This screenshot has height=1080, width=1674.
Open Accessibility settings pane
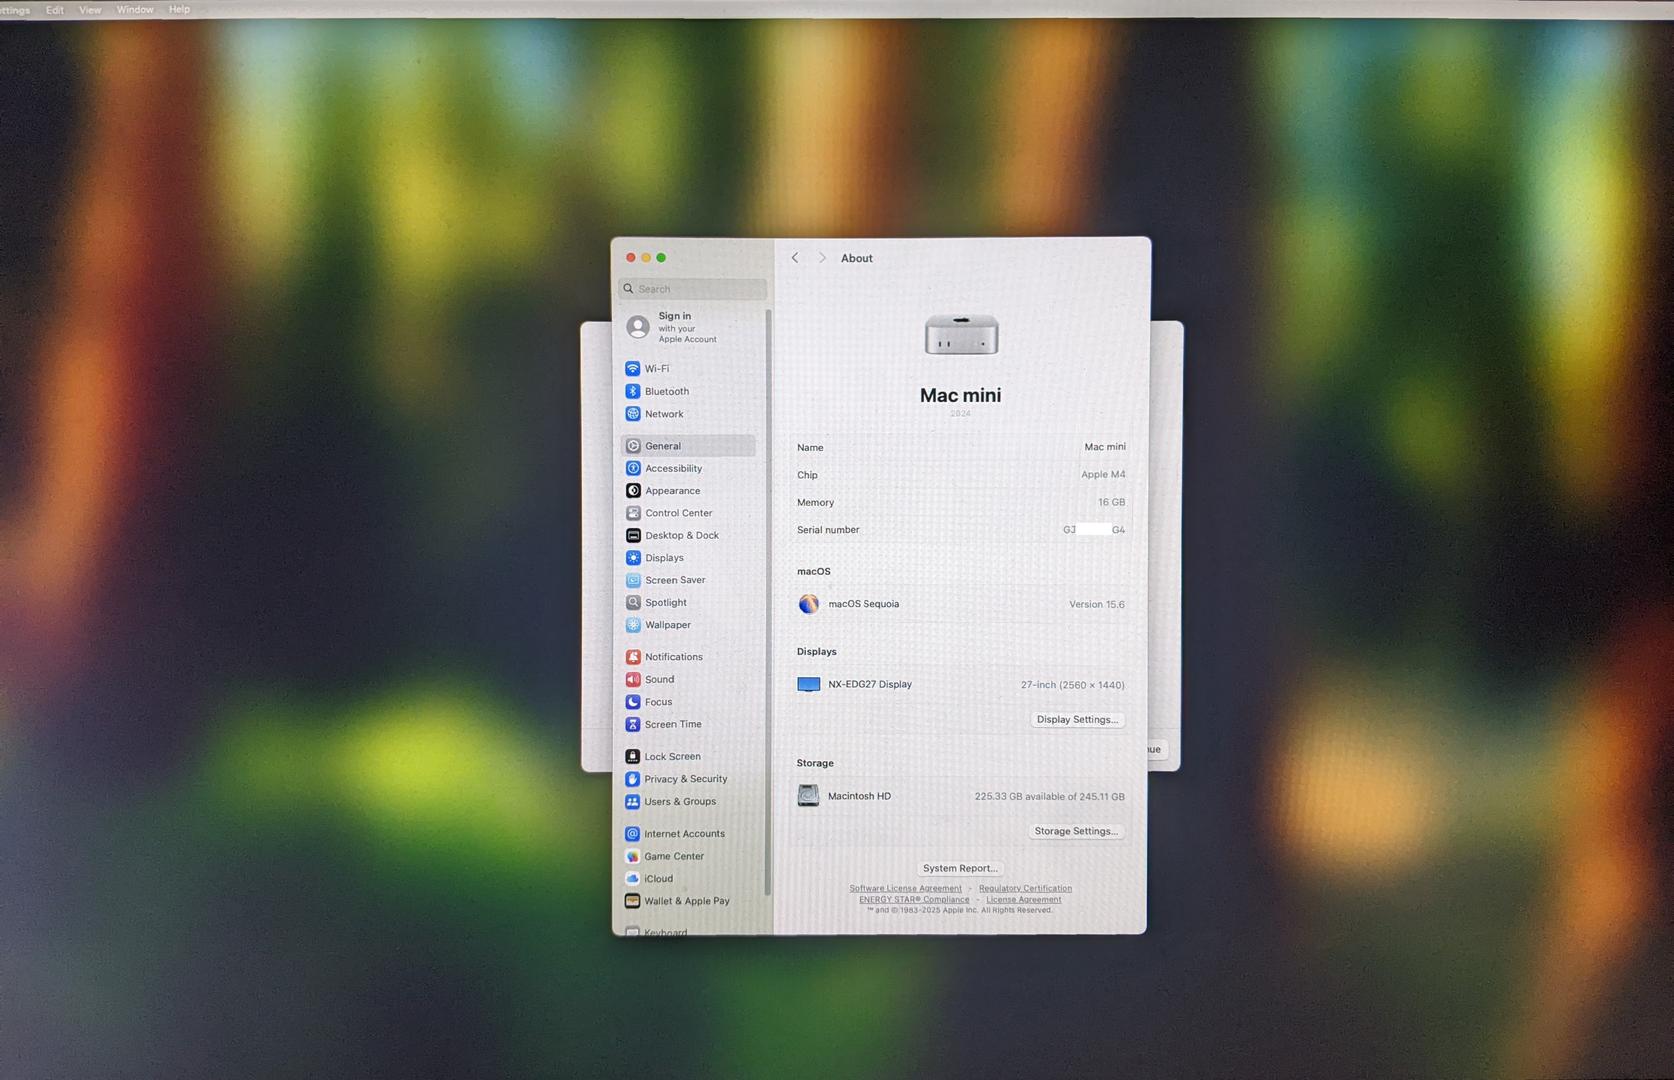[x=672, y=469]
